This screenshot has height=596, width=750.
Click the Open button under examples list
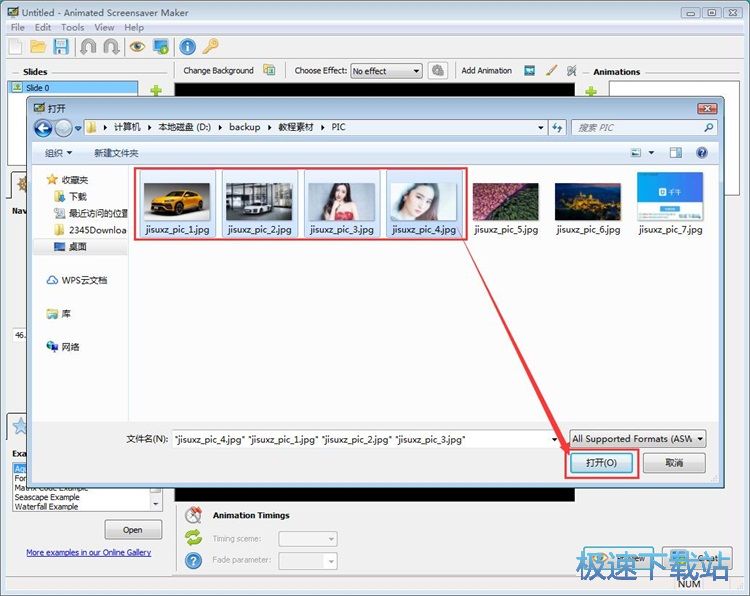pos(133,530)
